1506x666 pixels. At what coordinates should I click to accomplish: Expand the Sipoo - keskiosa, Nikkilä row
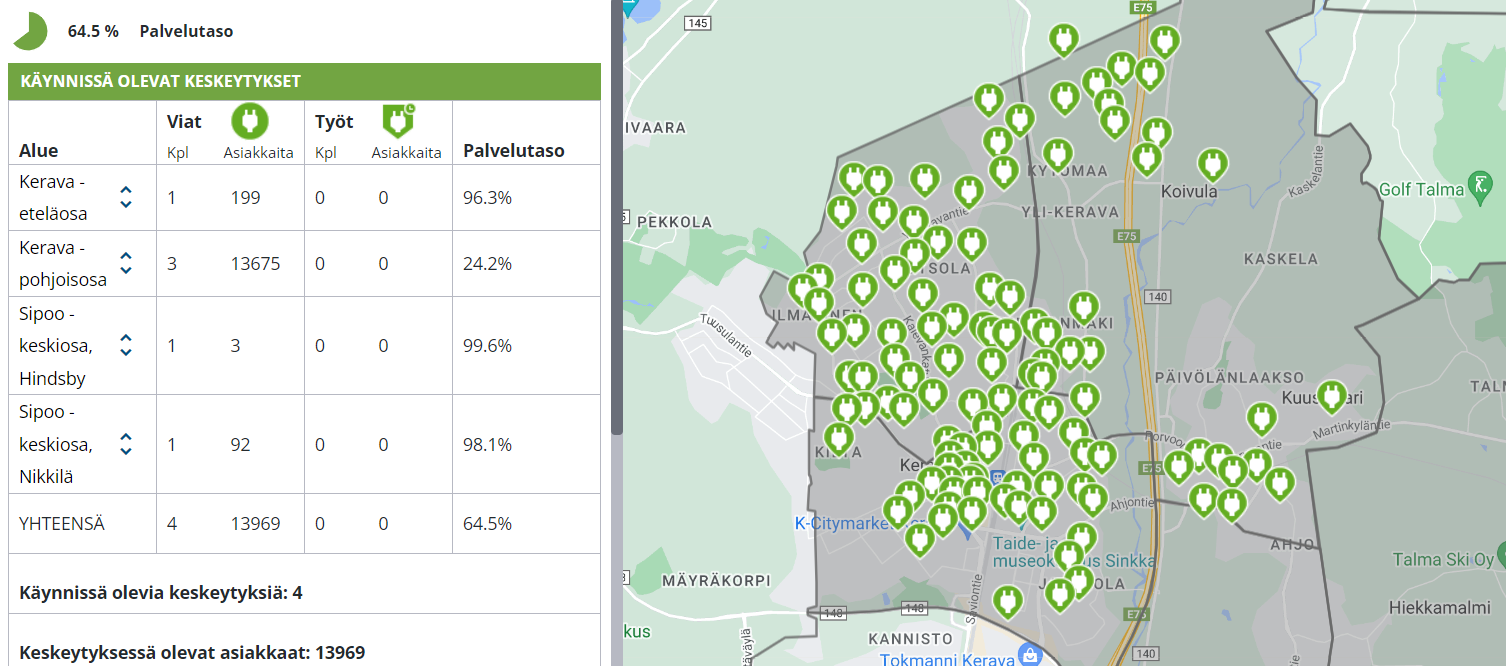[126, 444]
